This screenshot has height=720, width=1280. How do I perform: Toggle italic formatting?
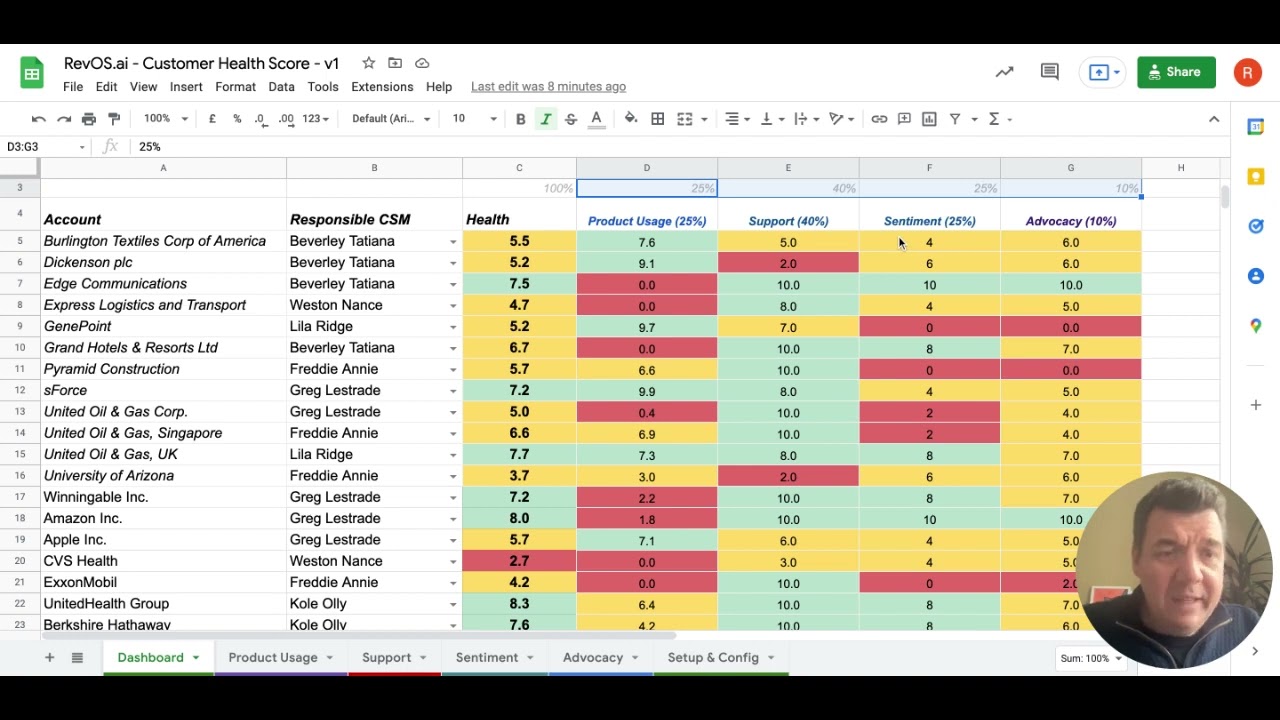pyautogui.click(x=546, y=119)
